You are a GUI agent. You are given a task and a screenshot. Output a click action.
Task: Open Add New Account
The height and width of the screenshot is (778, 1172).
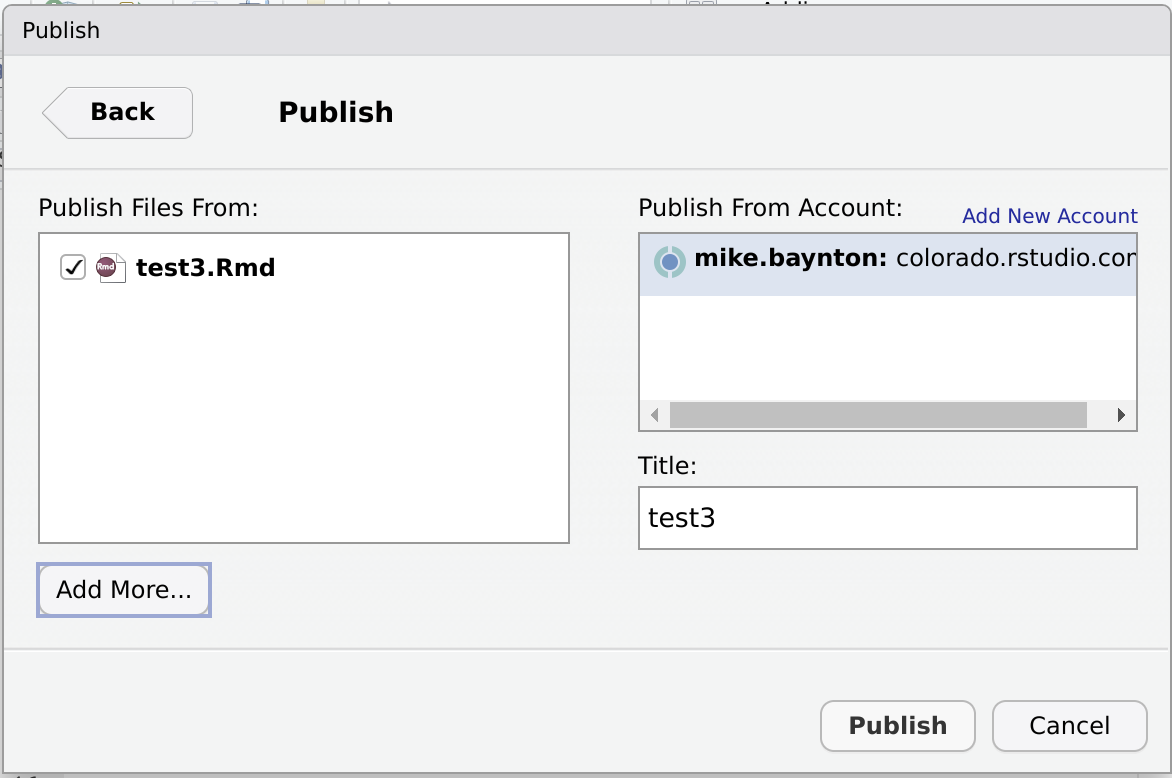[x=1048, y=216]
